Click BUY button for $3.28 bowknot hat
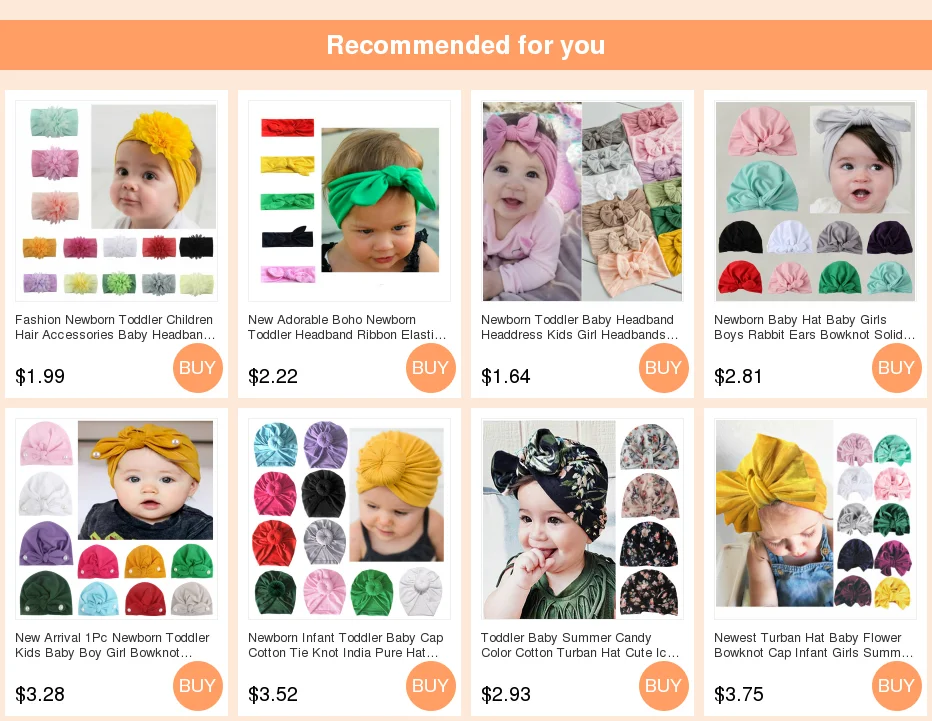The height and width of the screenshot is (721, 932). pyautogui.click(x=197, y=685)
